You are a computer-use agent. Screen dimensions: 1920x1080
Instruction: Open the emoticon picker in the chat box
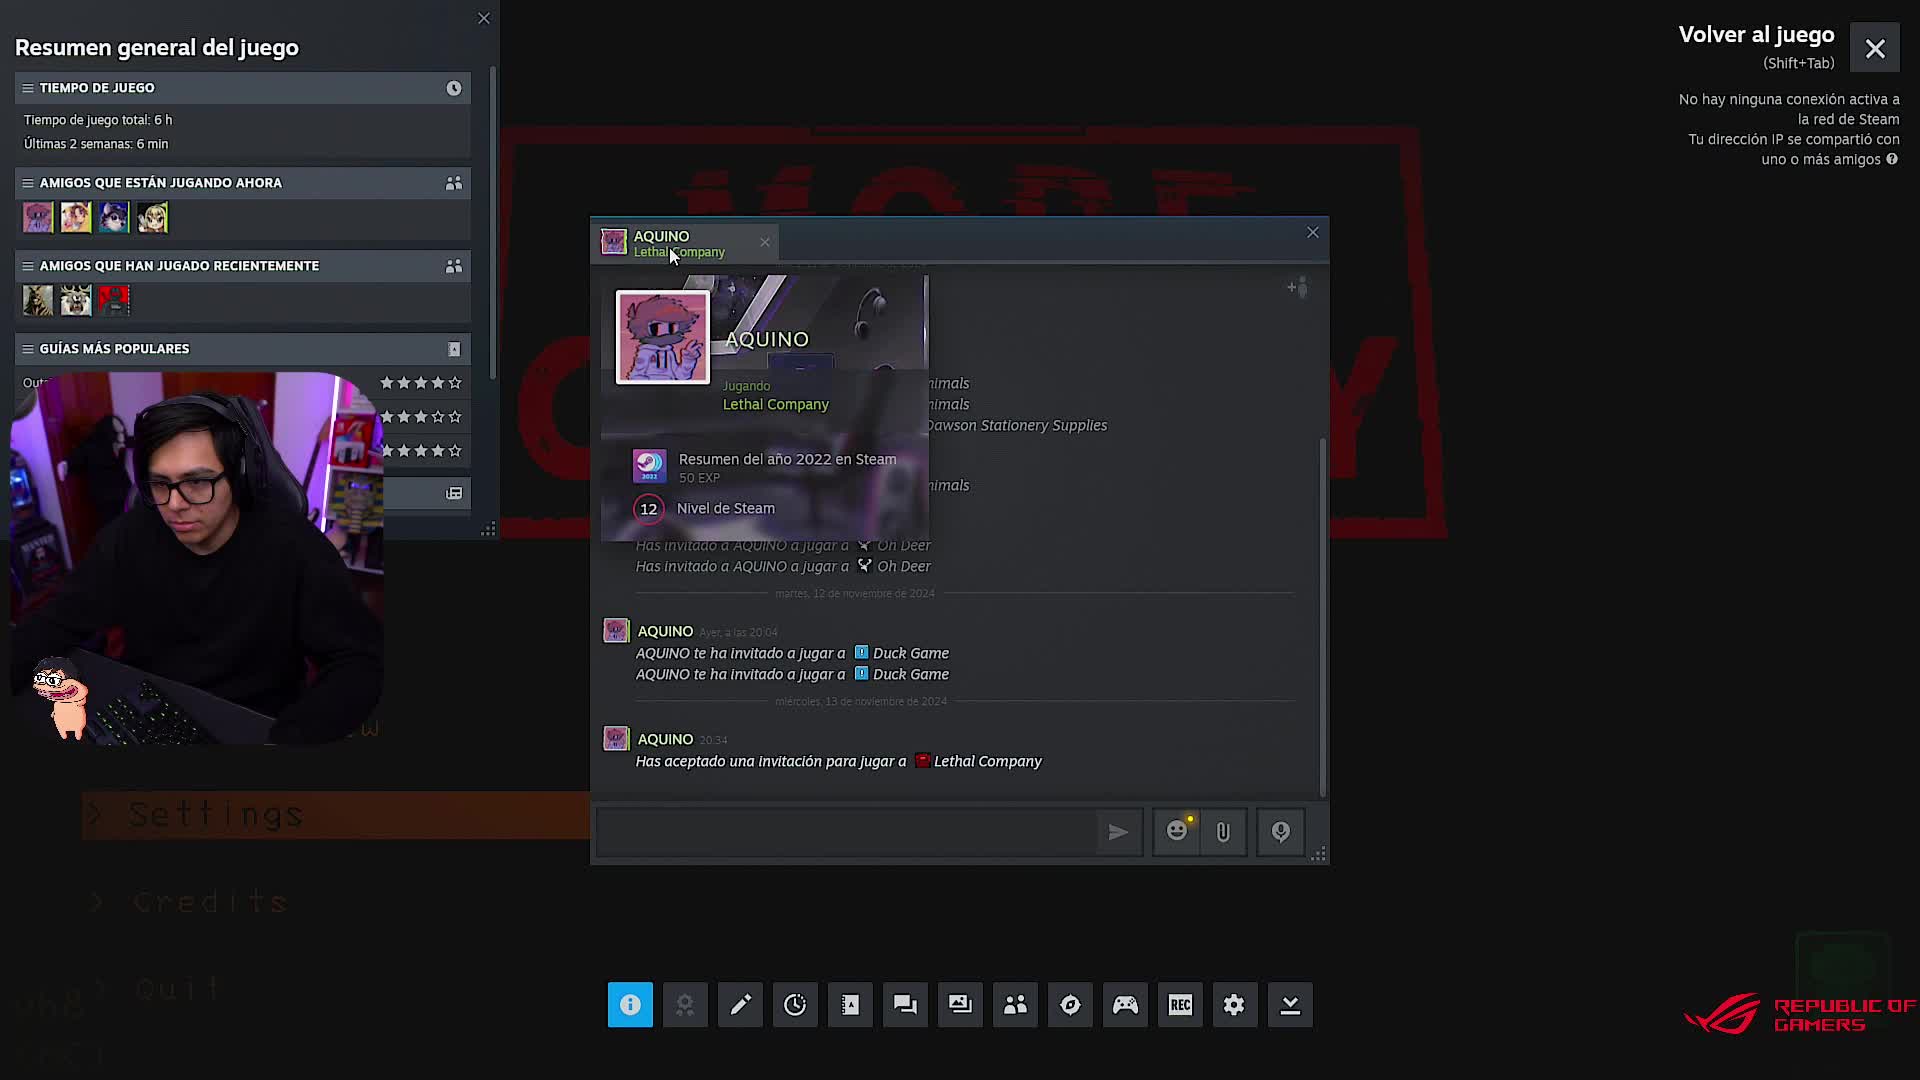point(1176,831)
